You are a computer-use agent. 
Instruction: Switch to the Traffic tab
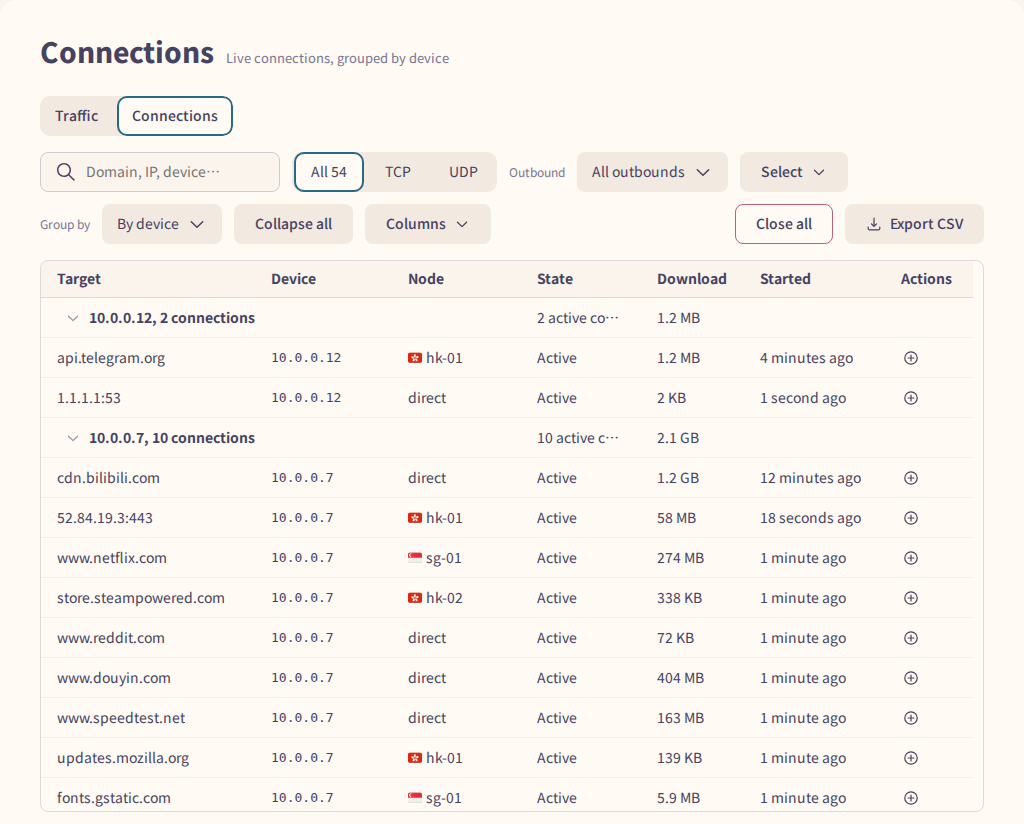coord(77,116)
